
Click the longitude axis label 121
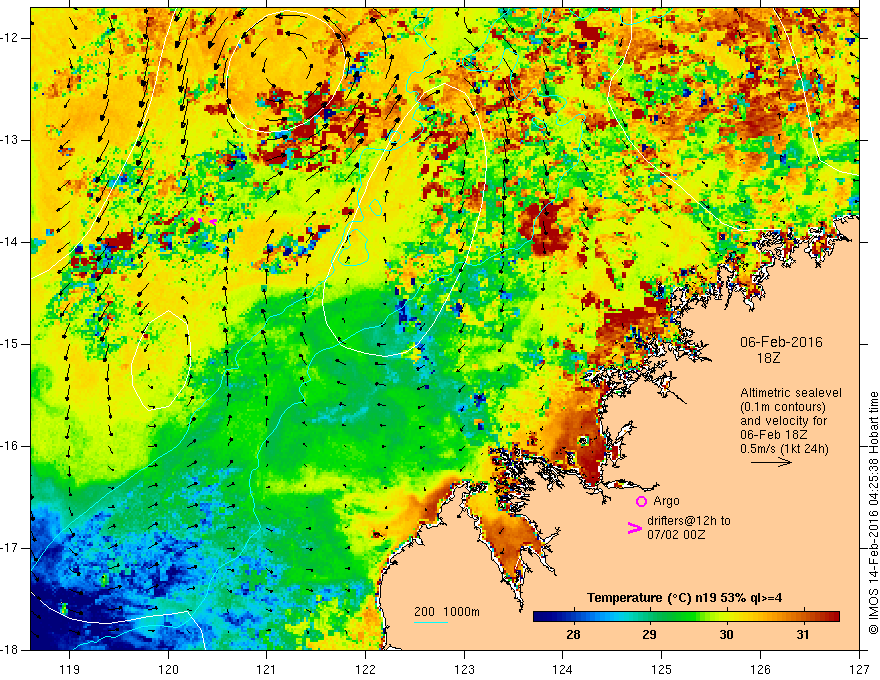click(267, 669)
